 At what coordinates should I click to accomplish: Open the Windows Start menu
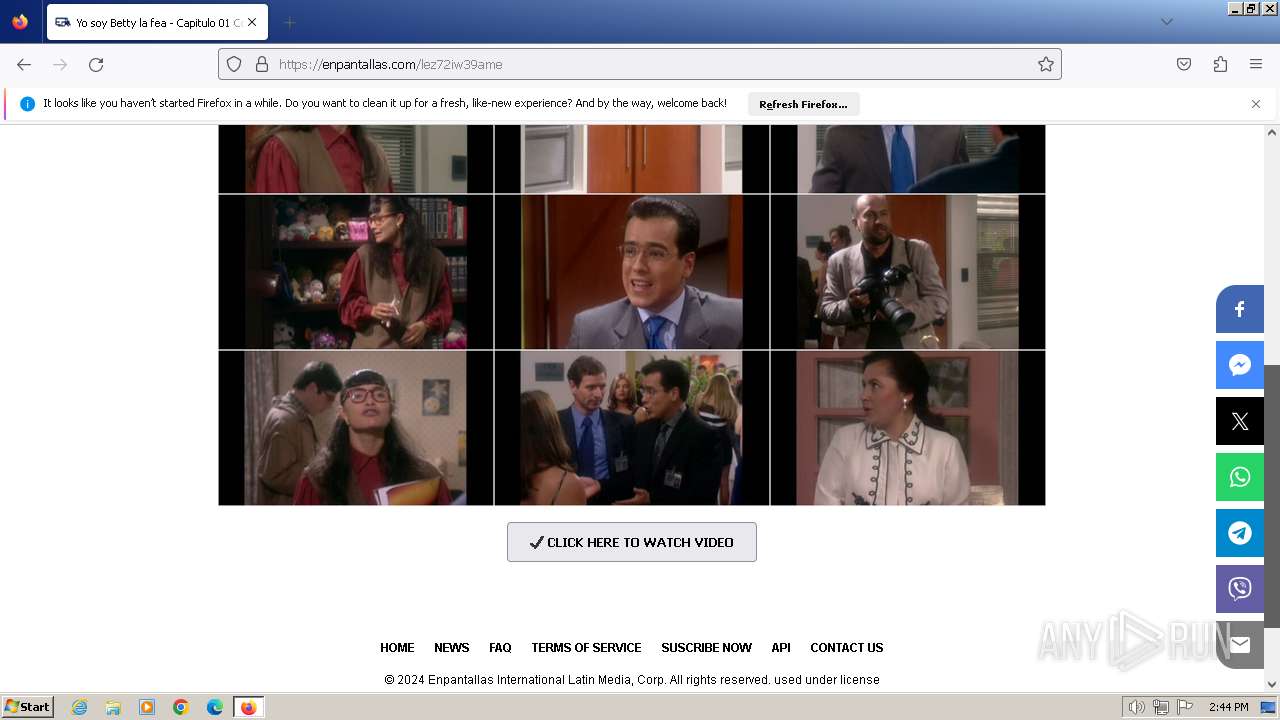(x=28, y=707)
